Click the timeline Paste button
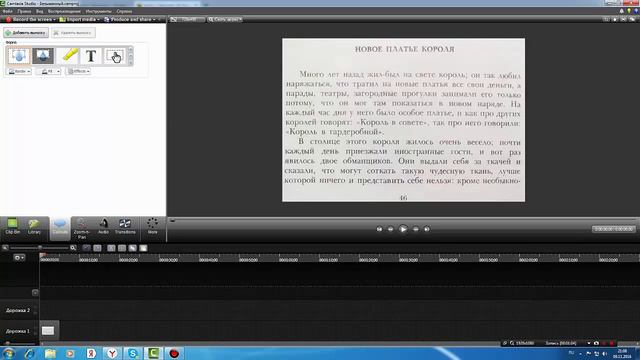Viewport: 640px width, 360px height. 143,248
